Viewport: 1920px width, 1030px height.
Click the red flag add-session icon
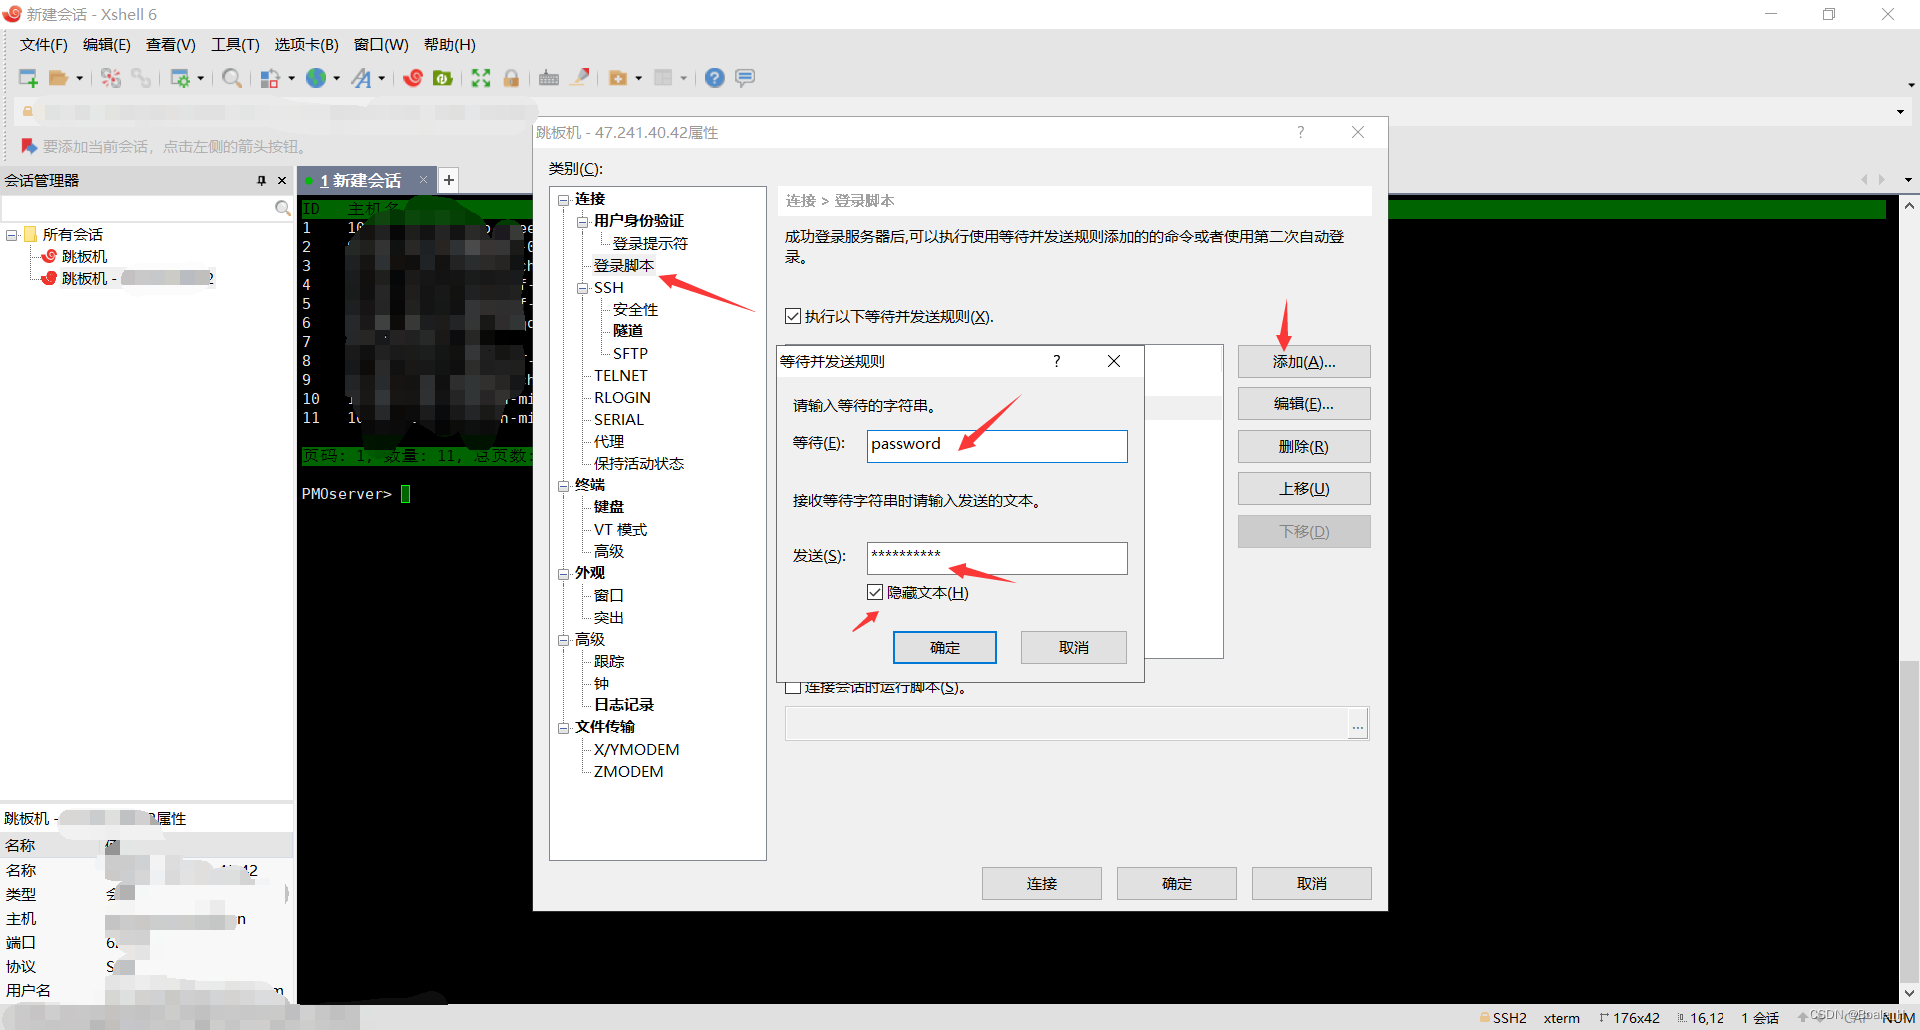[x=29, y=146]
